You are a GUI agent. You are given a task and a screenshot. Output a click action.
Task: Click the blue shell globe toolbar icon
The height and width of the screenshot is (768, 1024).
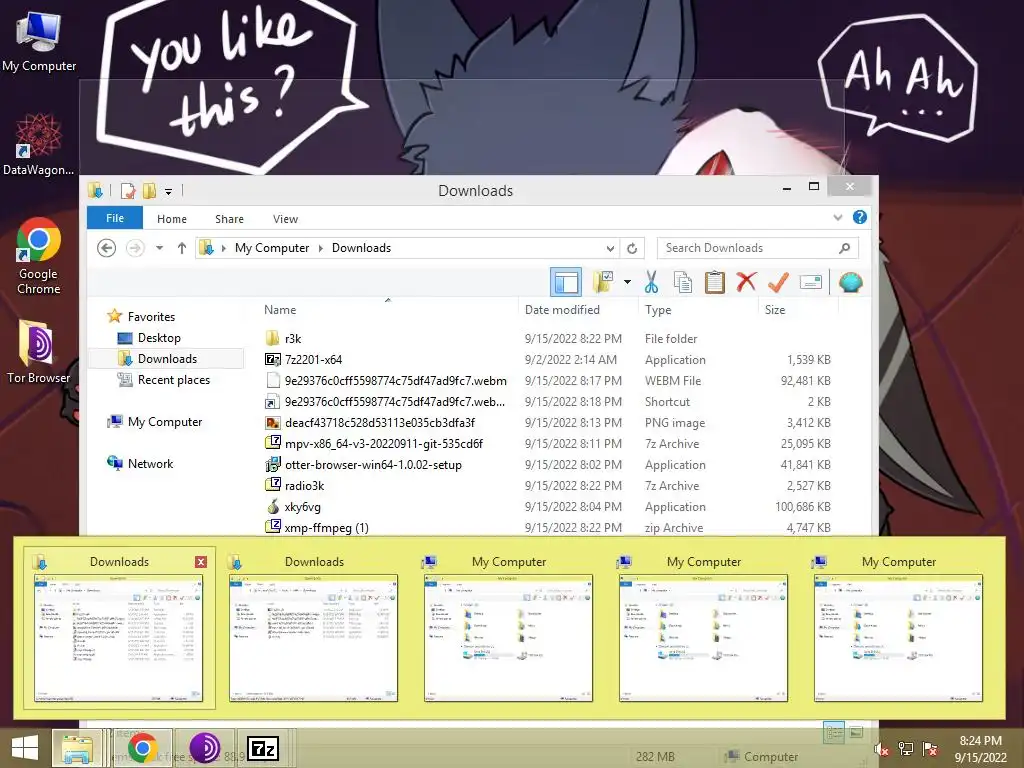point(850,282)
